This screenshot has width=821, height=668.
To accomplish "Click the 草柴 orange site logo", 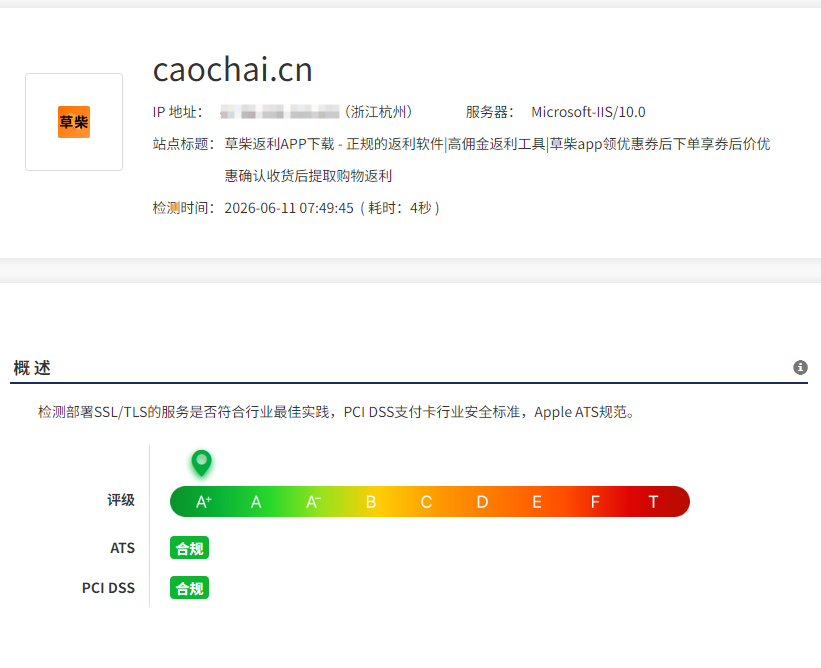I will (x=74, y=122).
